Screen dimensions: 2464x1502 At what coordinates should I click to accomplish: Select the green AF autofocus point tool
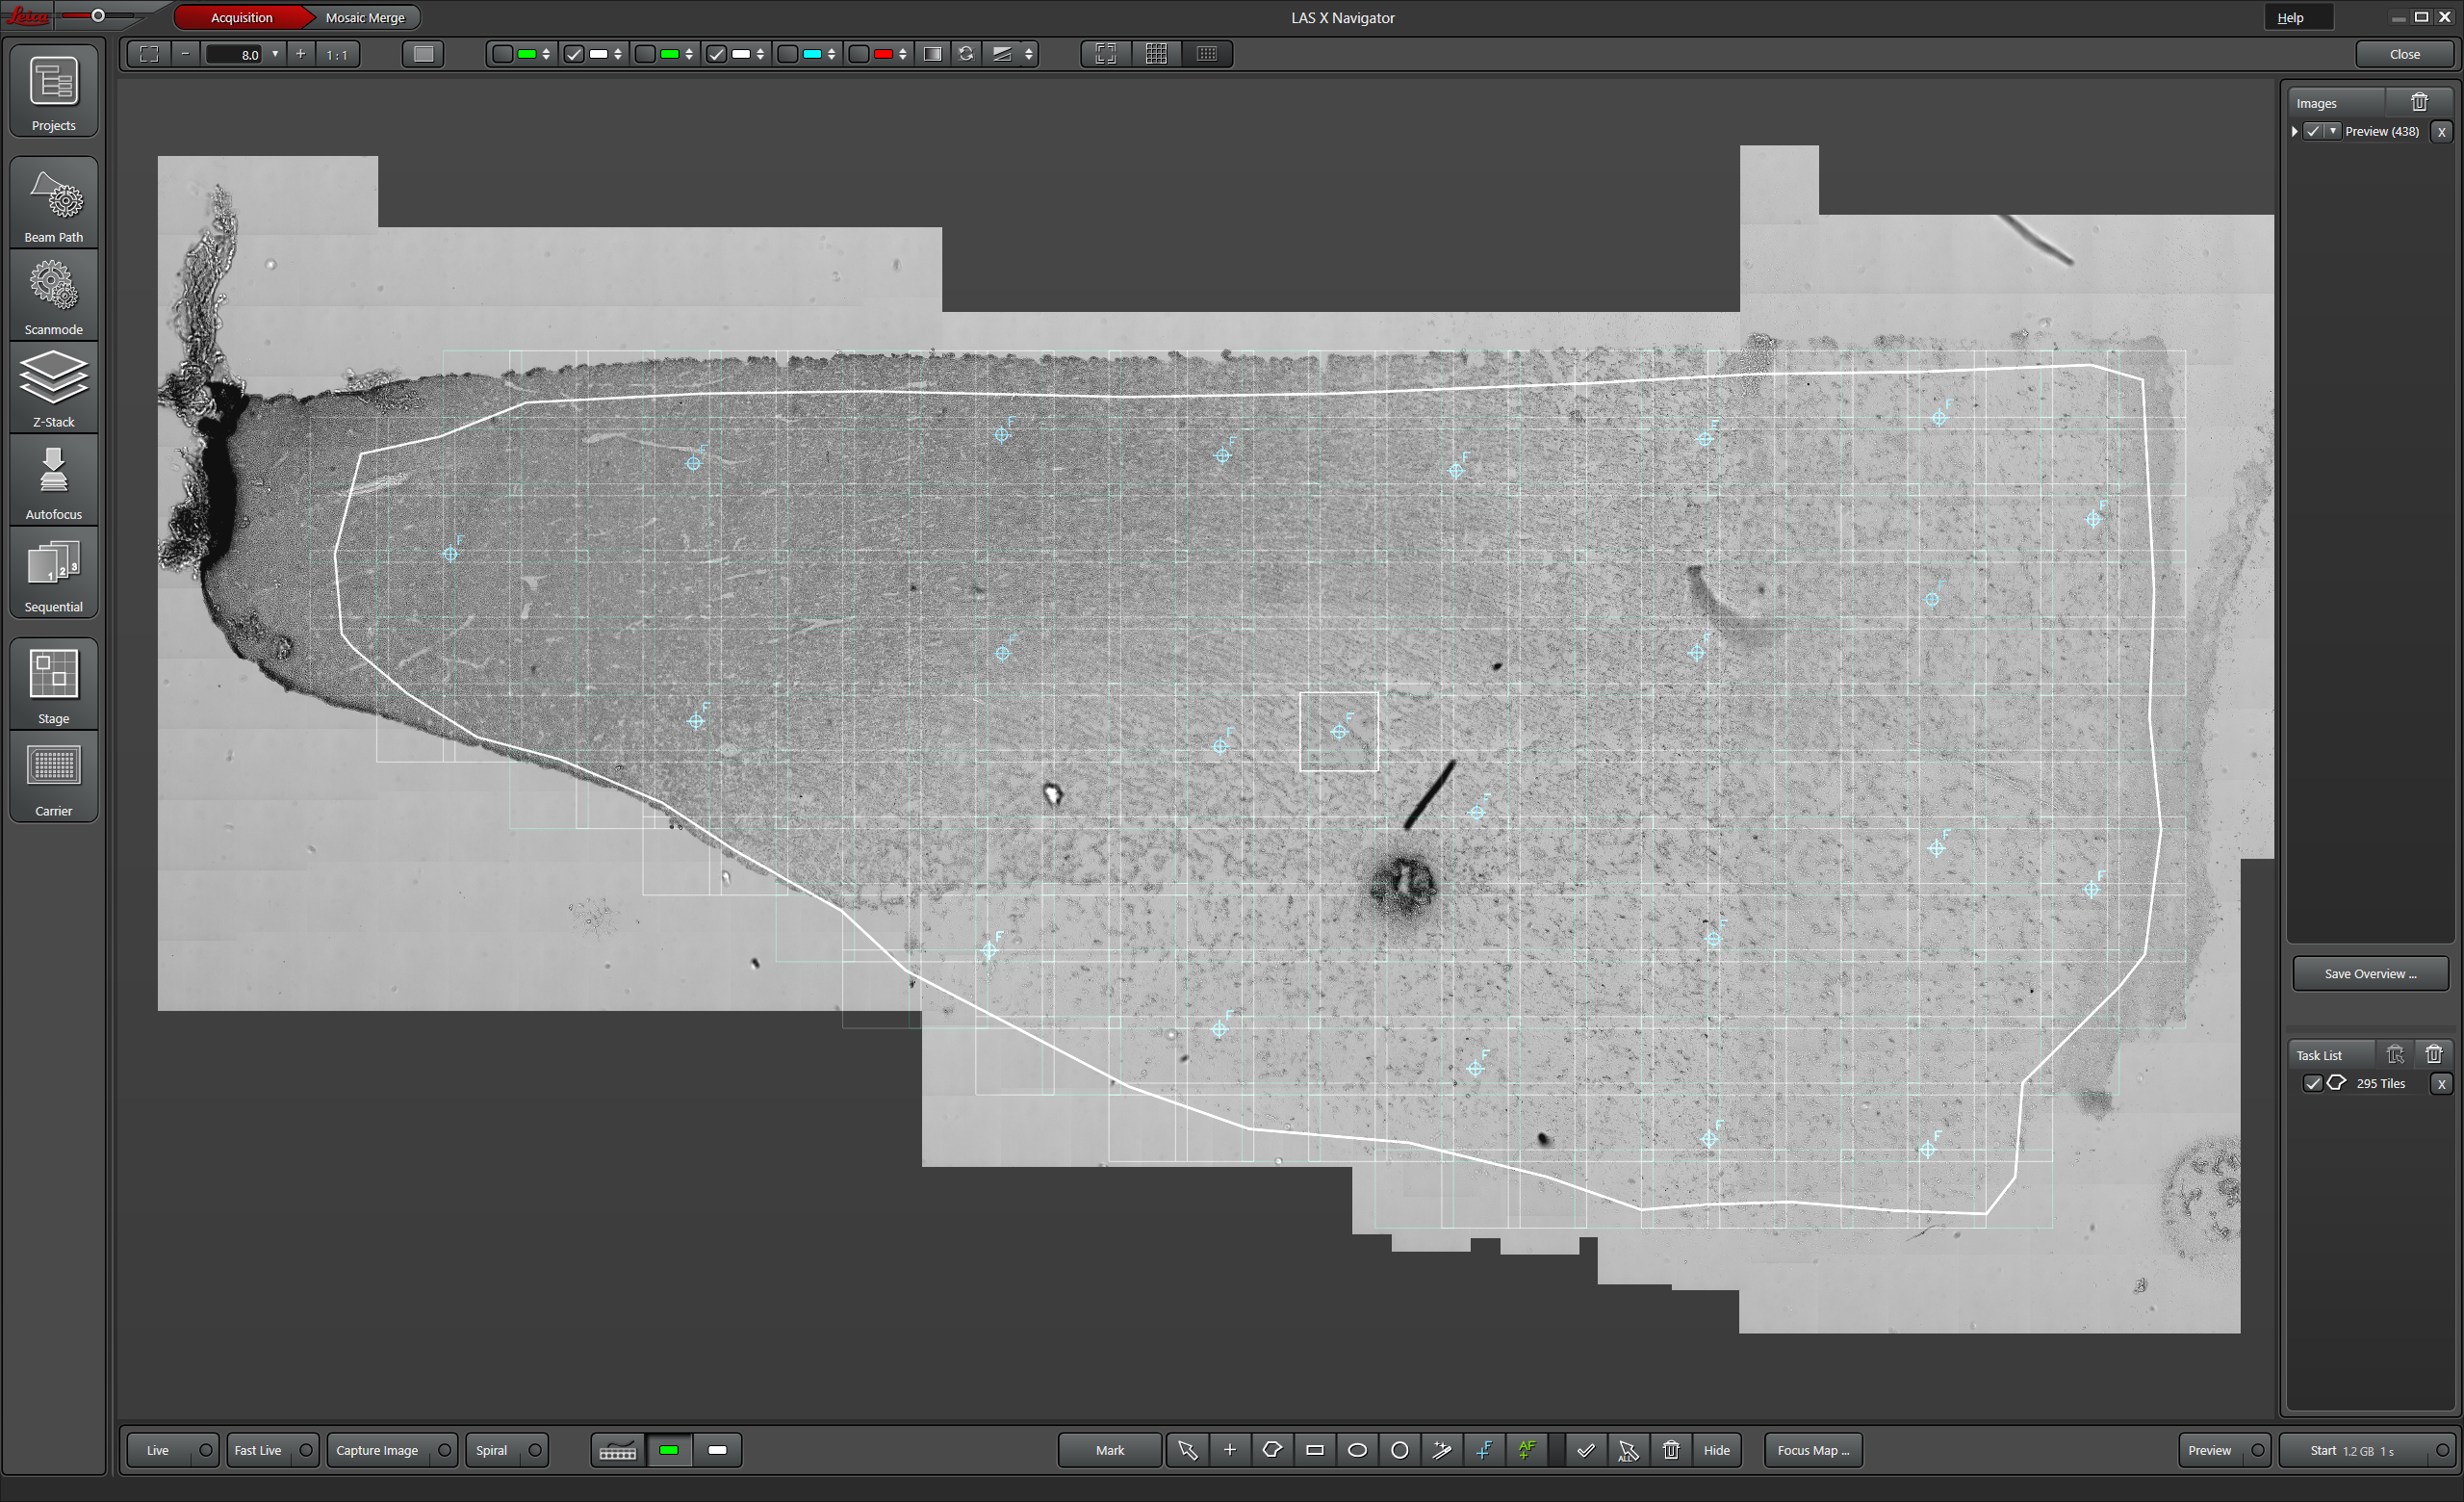(1527, 1450)
